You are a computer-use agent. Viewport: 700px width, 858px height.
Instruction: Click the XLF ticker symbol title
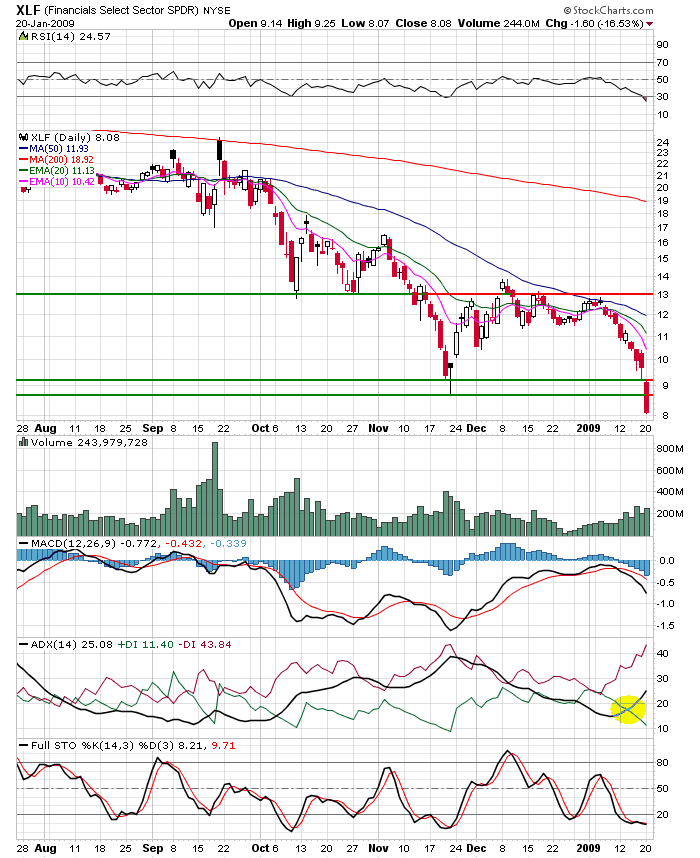tap(28, 10)
